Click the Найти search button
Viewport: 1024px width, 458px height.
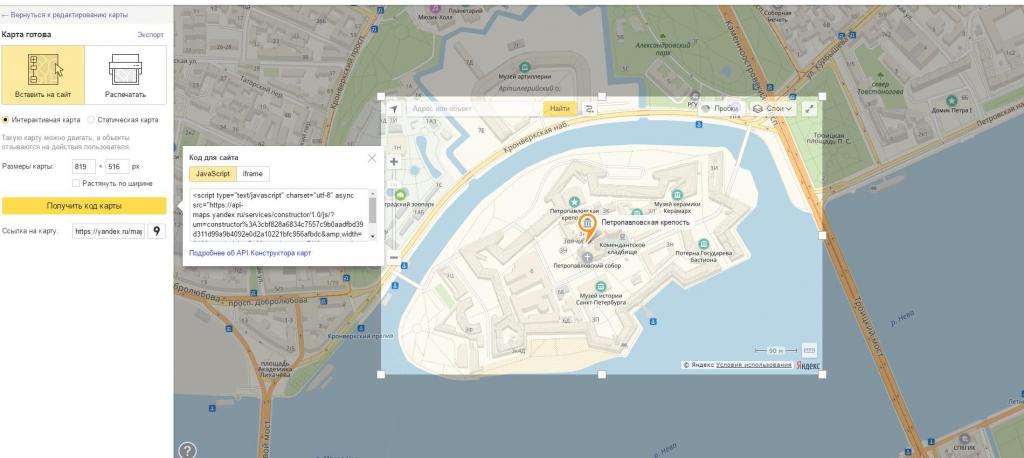(x=560, y=109)
